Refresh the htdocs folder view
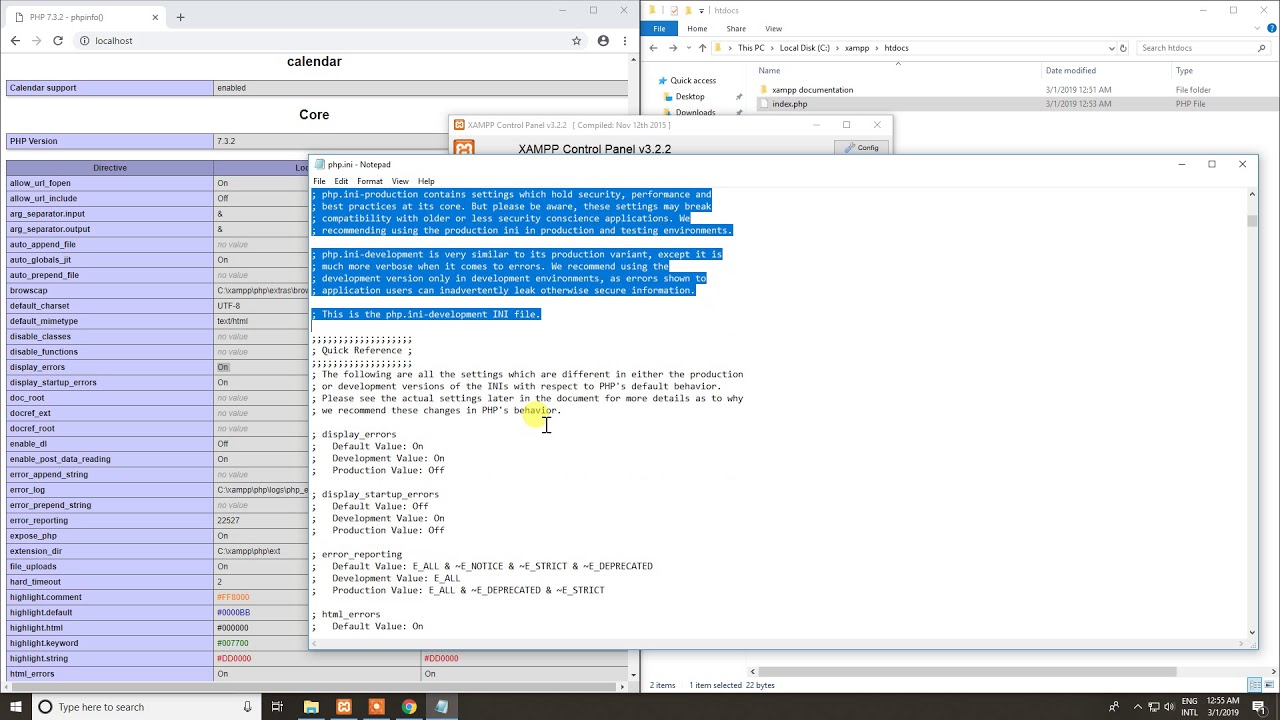Screen dimensions: 1280x720 1123,48
